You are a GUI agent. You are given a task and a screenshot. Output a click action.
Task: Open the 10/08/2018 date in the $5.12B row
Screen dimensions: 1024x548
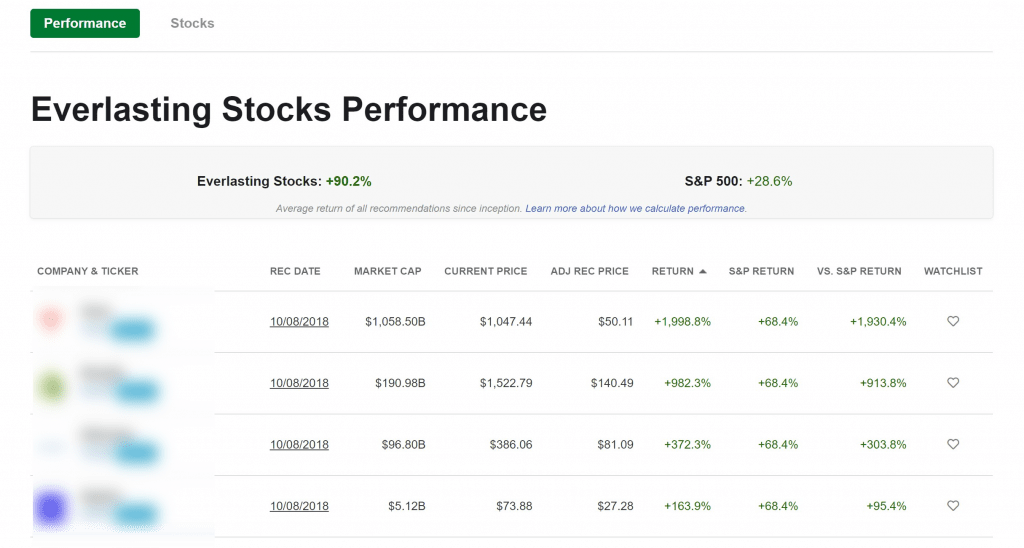(299, 506)
